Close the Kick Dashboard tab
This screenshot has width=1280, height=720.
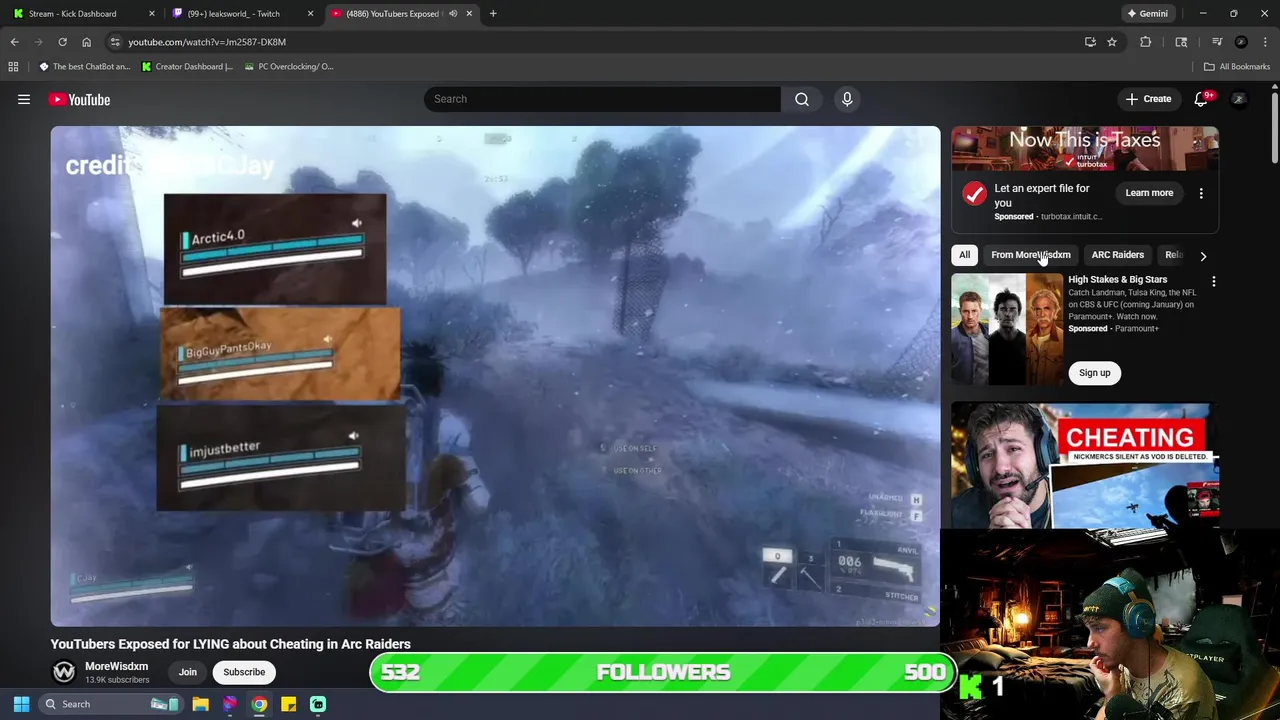152,14
